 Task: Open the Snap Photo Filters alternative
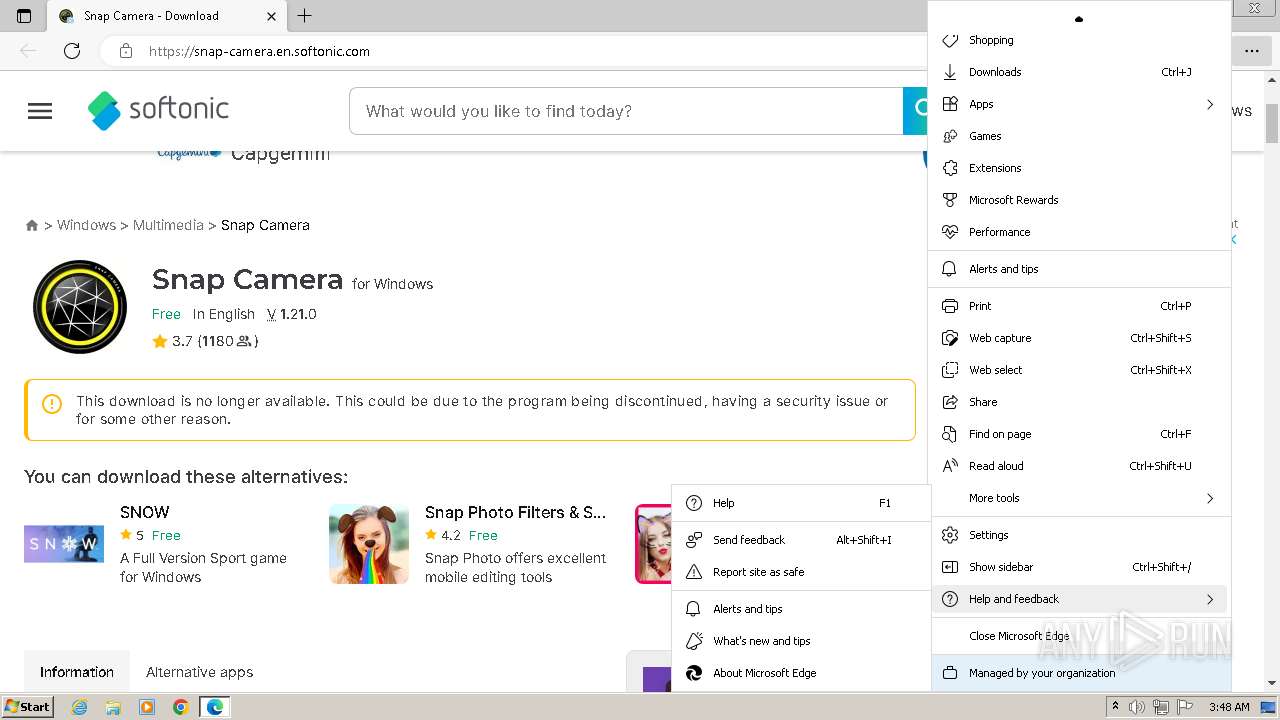click(515, 512)
